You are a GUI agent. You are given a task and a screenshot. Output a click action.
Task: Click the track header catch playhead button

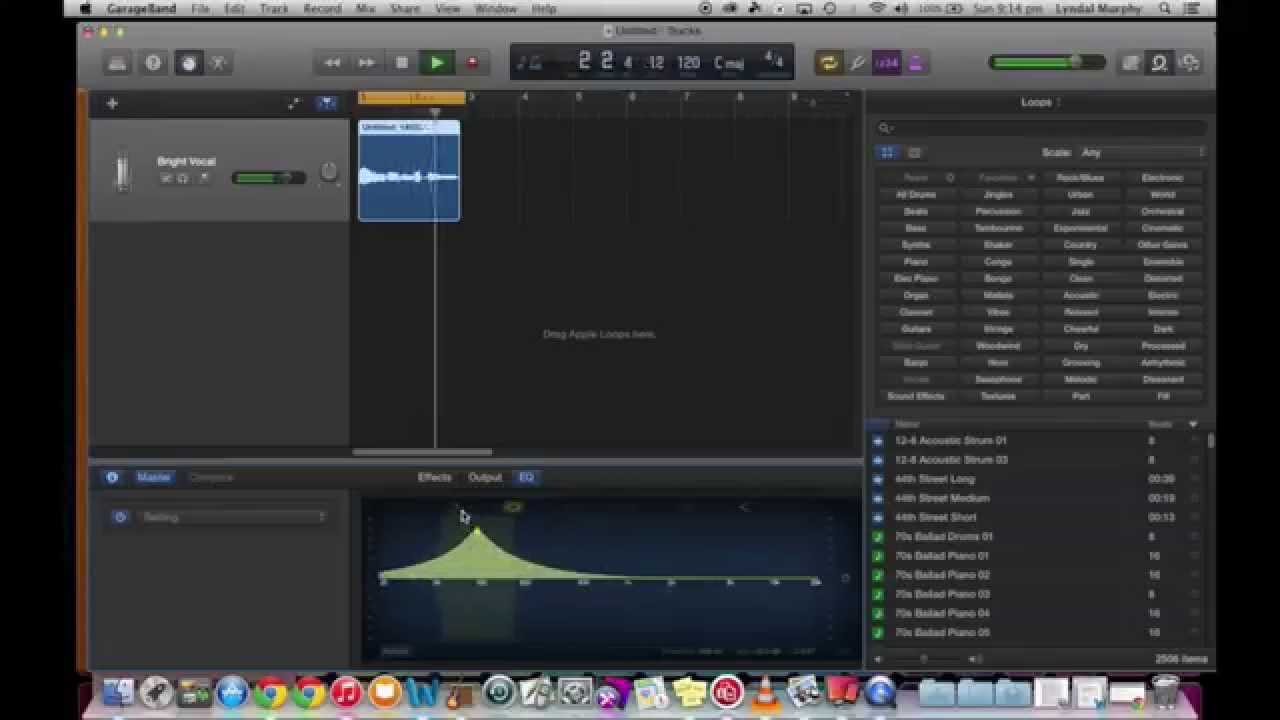click(326, 103)
